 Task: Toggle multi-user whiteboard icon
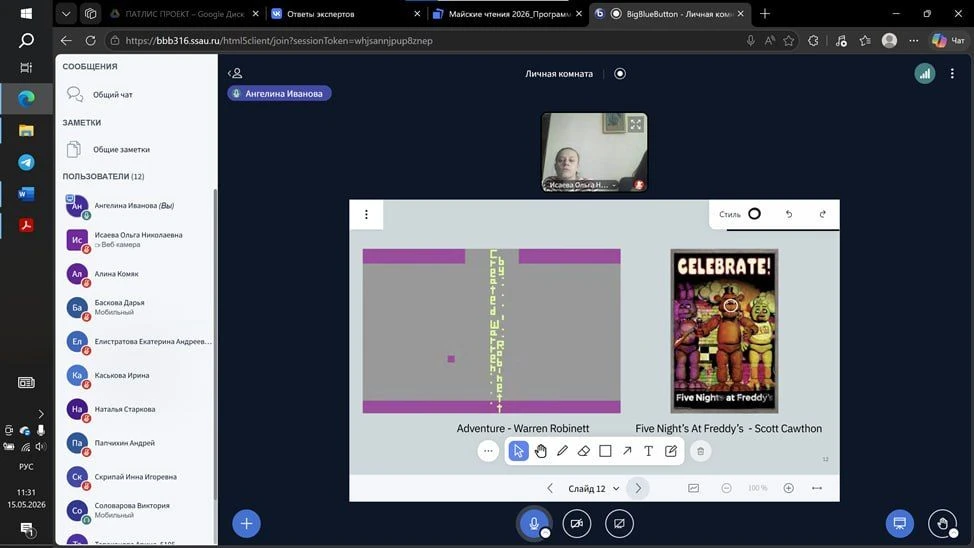(x=693, y=488)
